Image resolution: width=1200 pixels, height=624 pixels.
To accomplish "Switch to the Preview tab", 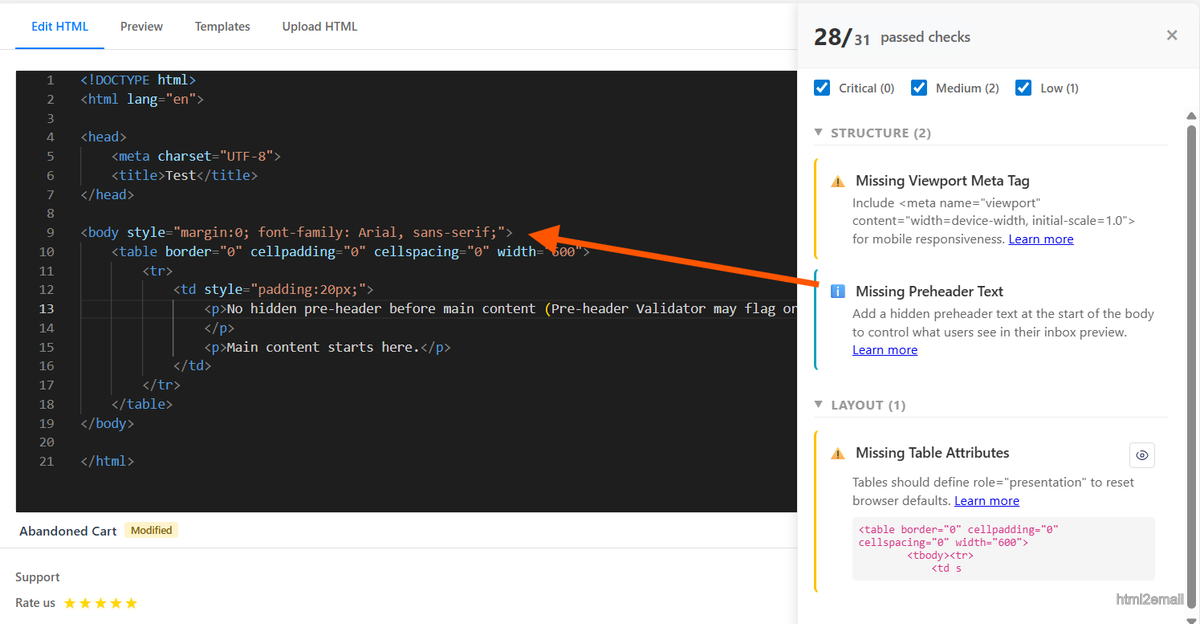I will [x=140, y=26].
